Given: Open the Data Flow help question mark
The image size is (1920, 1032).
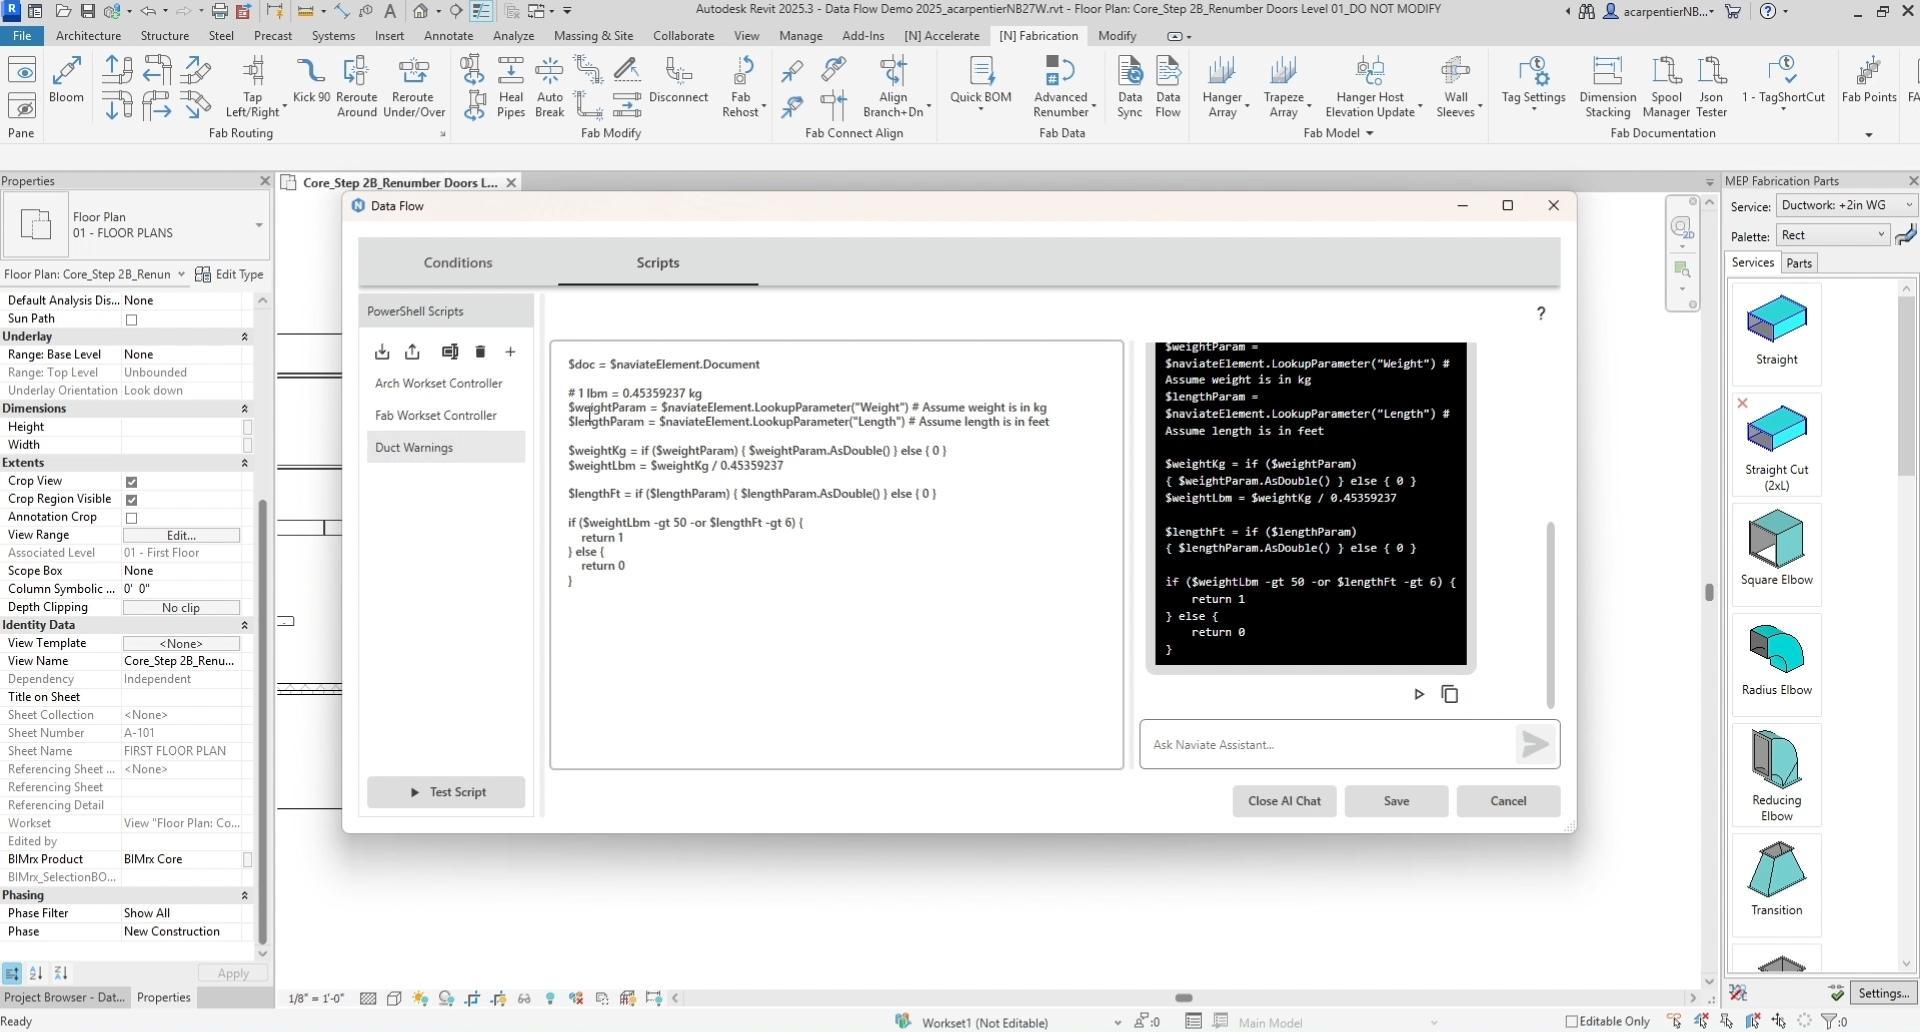Looking at the screenshot, I should coord(1541,313).
